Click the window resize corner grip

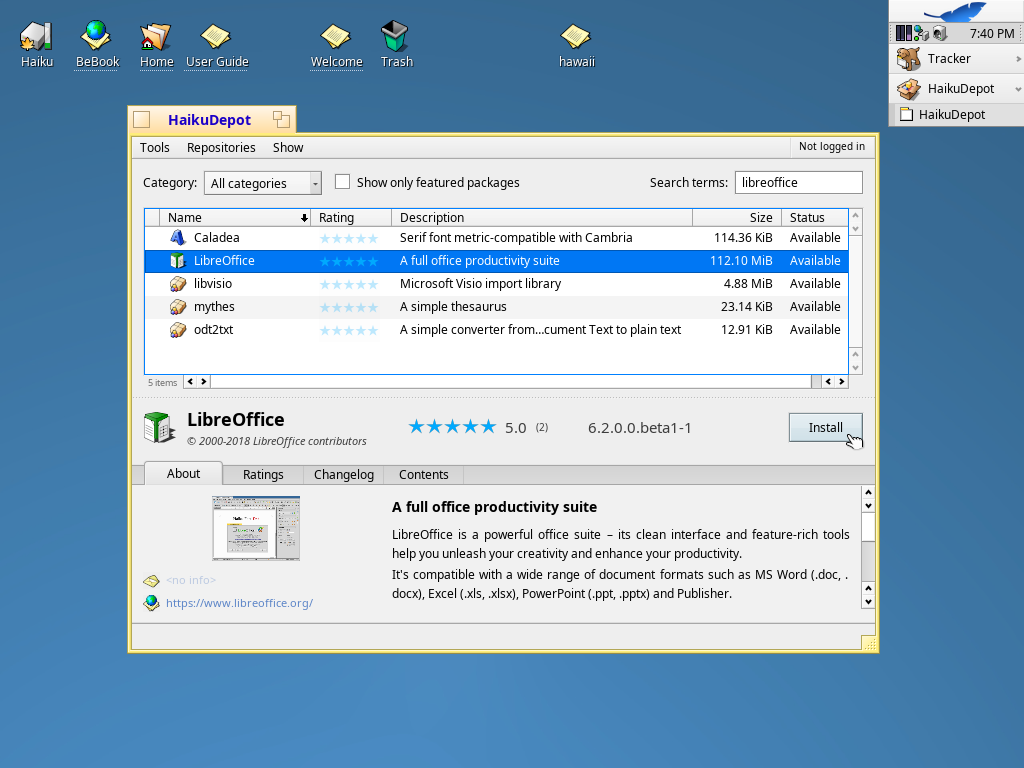click(869, 644)
